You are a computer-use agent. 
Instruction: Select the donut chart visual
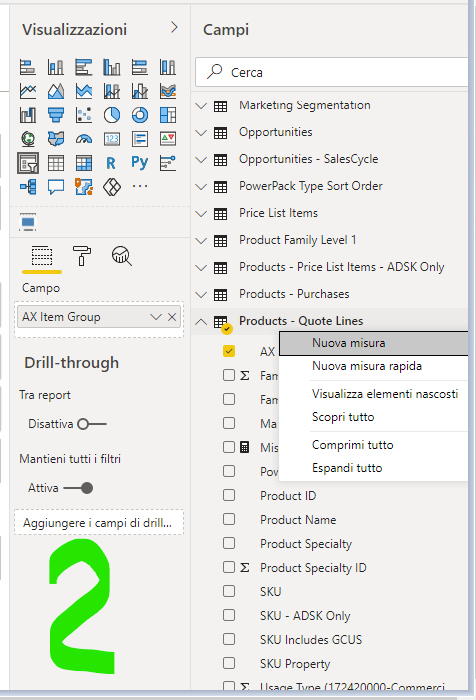[x=140, y=115]
